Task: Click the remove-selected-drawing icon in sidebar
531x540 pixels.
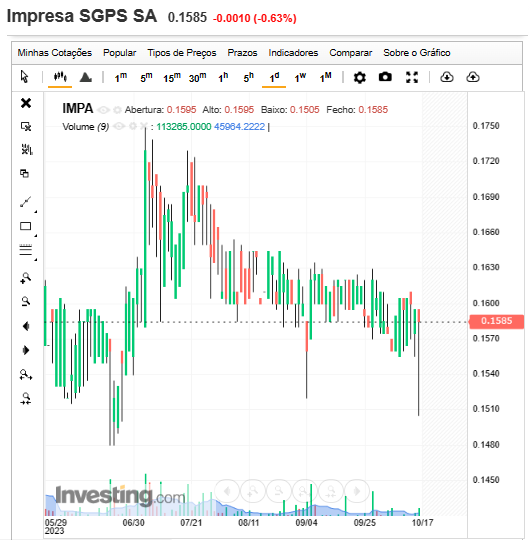Action: click(x=26, y=126)
